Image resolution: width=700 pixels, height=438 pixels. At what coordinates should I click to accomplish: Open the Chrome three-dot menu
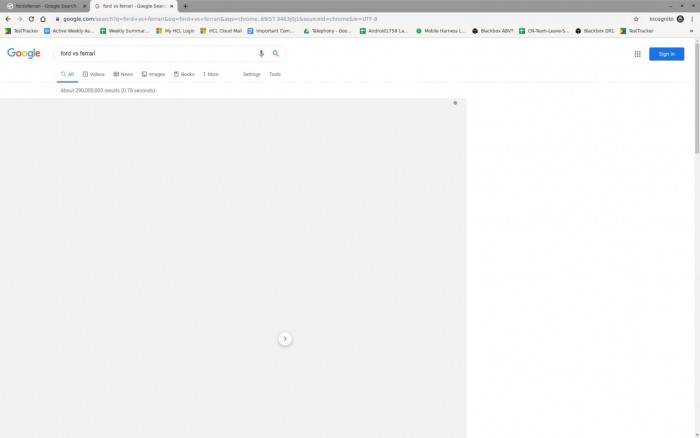692,19
